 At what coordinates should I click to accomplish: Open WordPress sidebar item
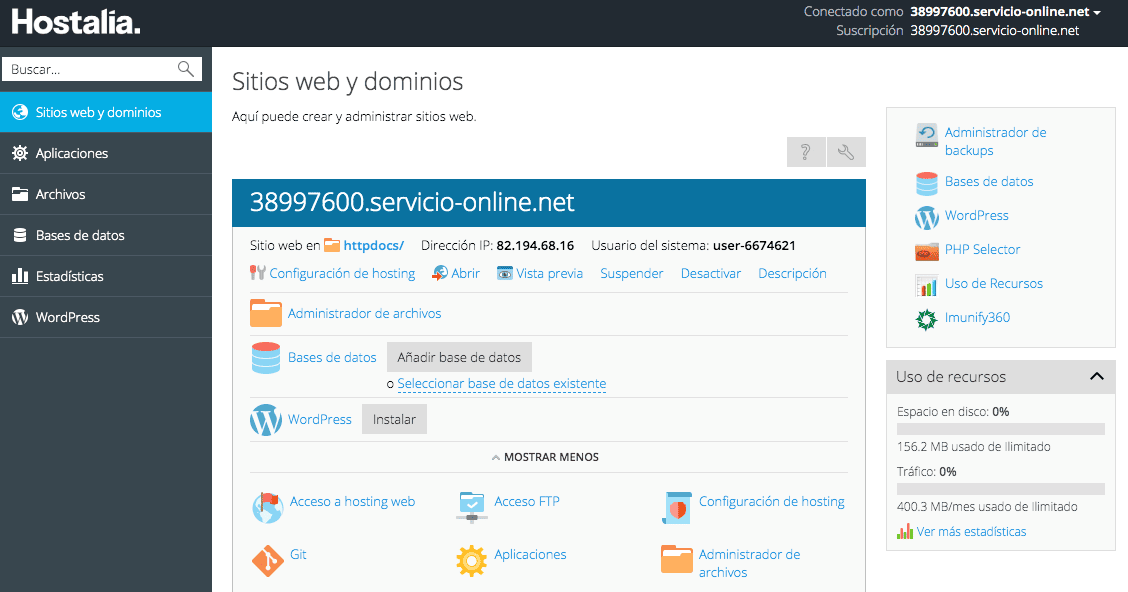tap(106, 317)
